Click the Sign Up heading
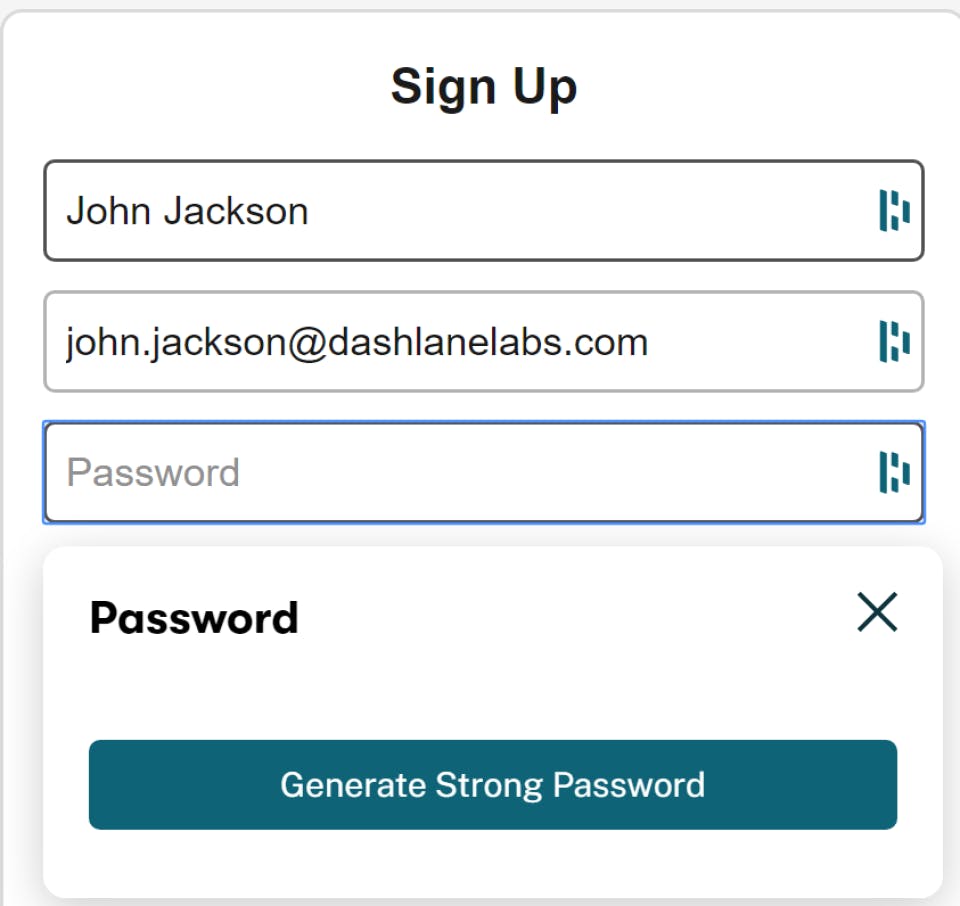This screenshot has width=960, height=906. coord(484,87)
